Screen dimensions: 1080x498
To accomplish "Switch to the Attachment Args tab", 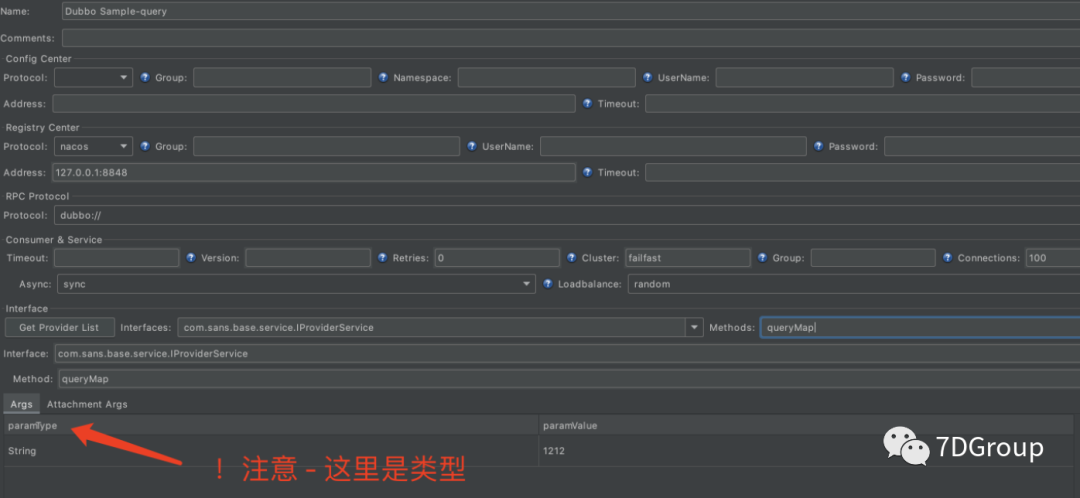I will point(87,404).
